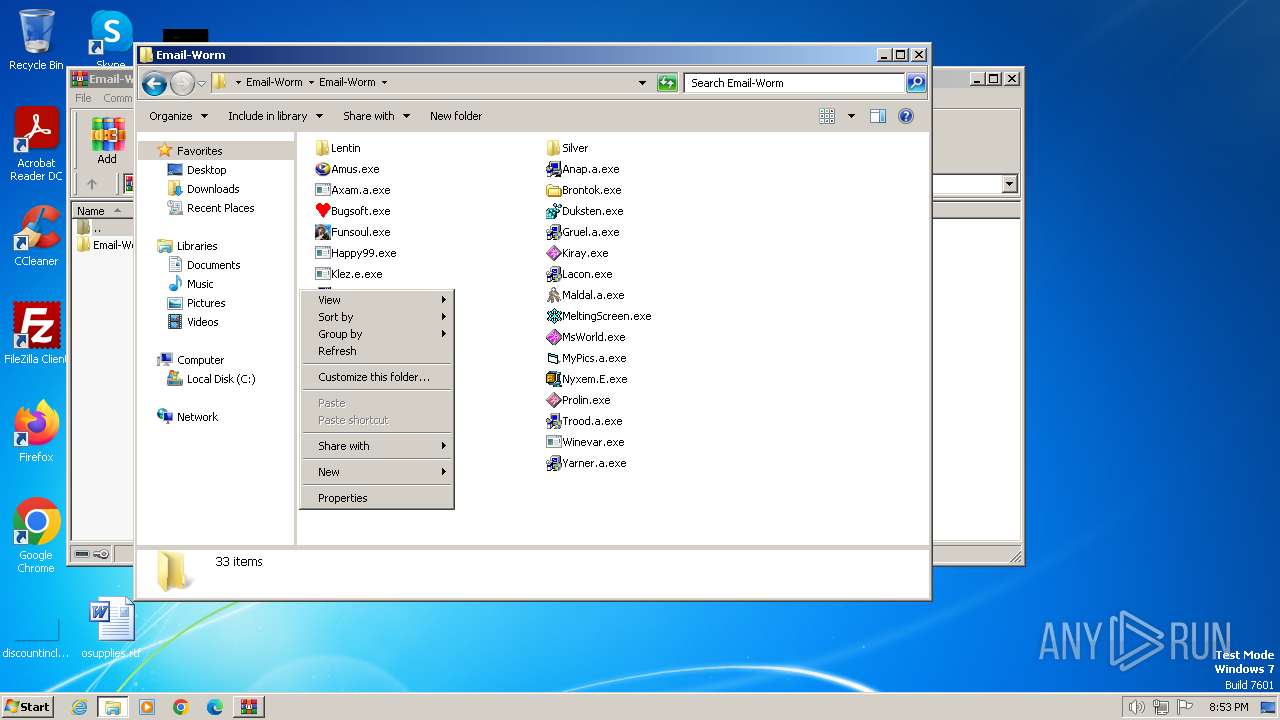The image size is (1280, 720).
Task: Toggle the preview pane button
Action: pyautogui.click(x=877, y=116)
